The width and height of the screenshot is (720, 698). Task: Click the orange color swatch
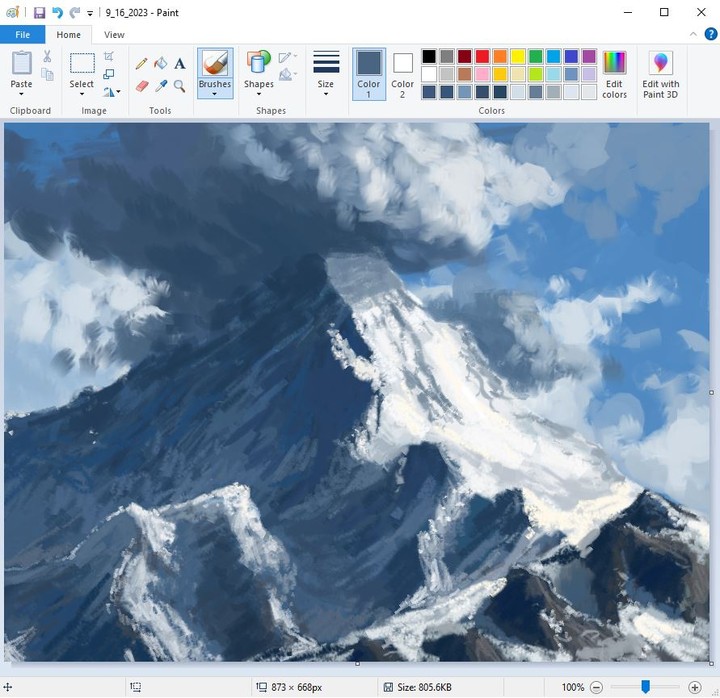click(x=500, y=56)
